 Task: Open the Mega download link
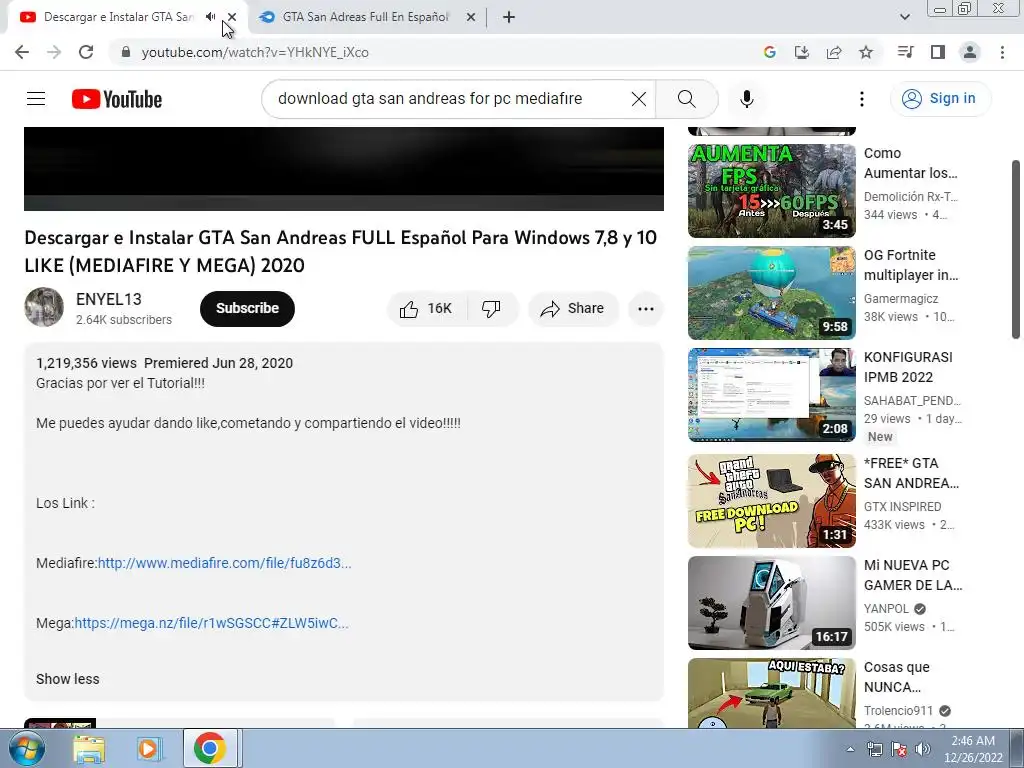point(212,623)
